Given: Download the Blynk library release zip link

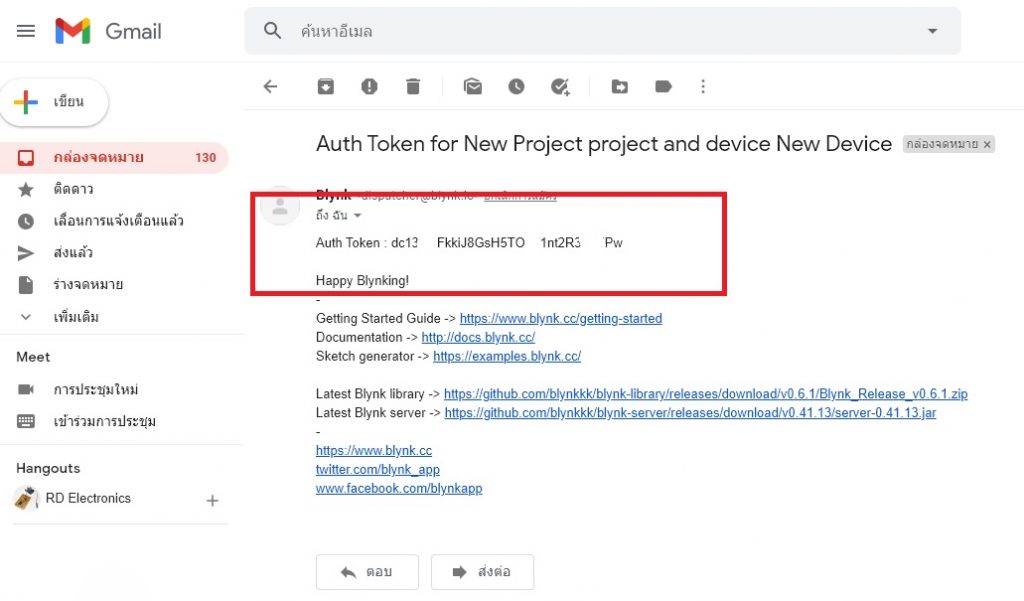Looking at the screenshot, I should point(705,394).
